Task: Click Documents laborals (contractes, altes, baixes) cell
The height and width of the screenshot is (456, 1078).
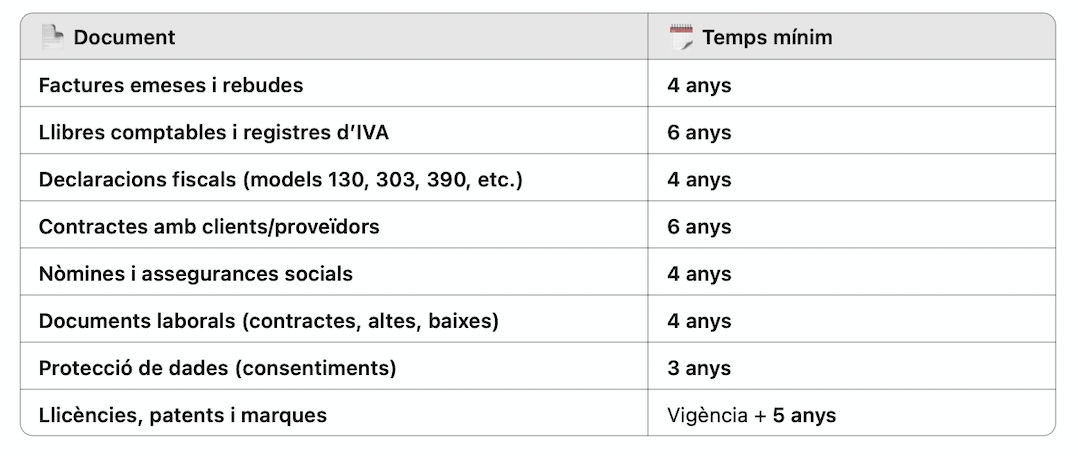Action: point(334,321)
